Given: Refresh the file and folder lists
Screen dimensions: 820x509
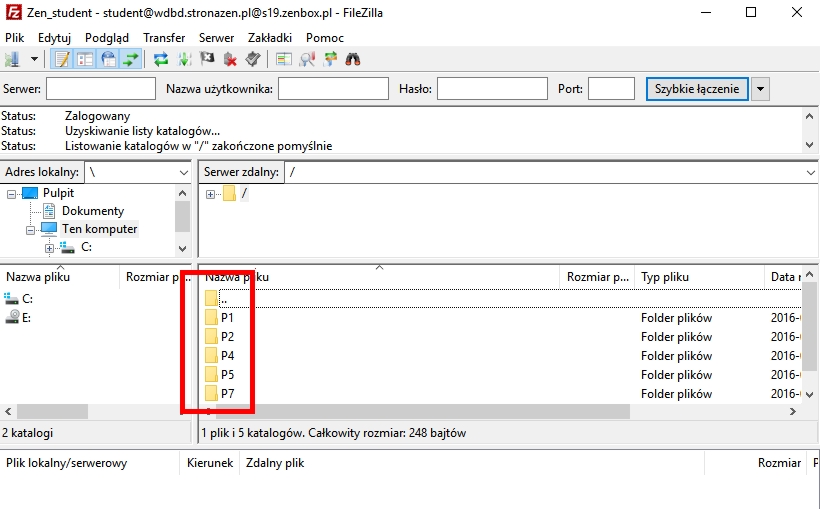Looking at the screenshot, I should [161, 59].
